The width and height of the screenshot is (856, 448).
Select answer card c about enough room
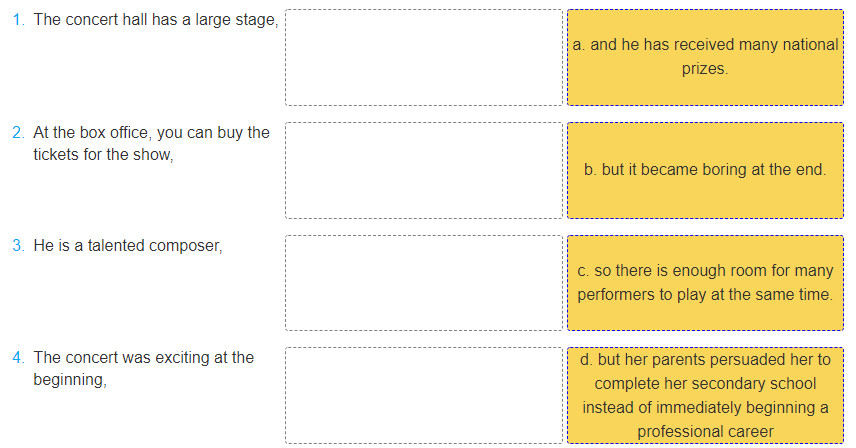pyautogui.click(x=705, y=283)
